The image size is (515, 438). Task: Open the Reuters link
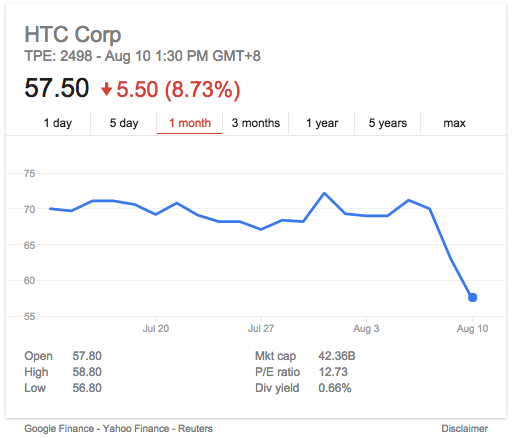point(195,428)
